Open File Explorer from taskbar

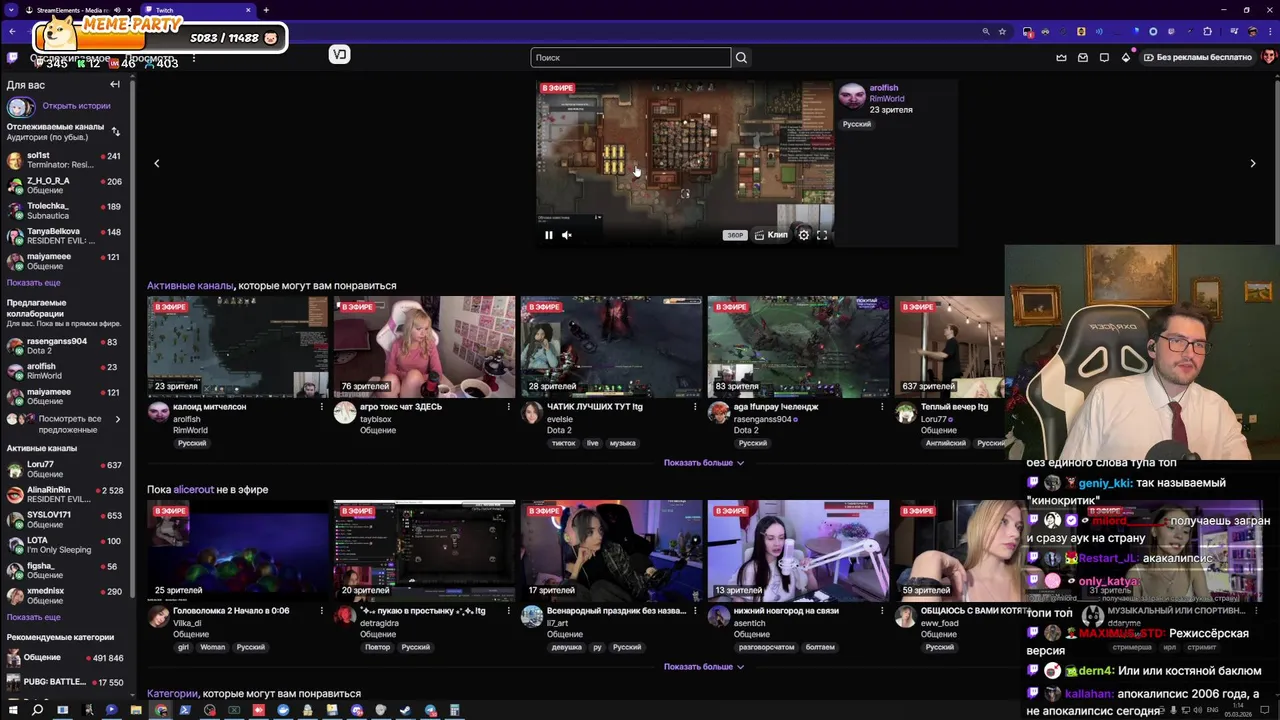tap(136, 710)
